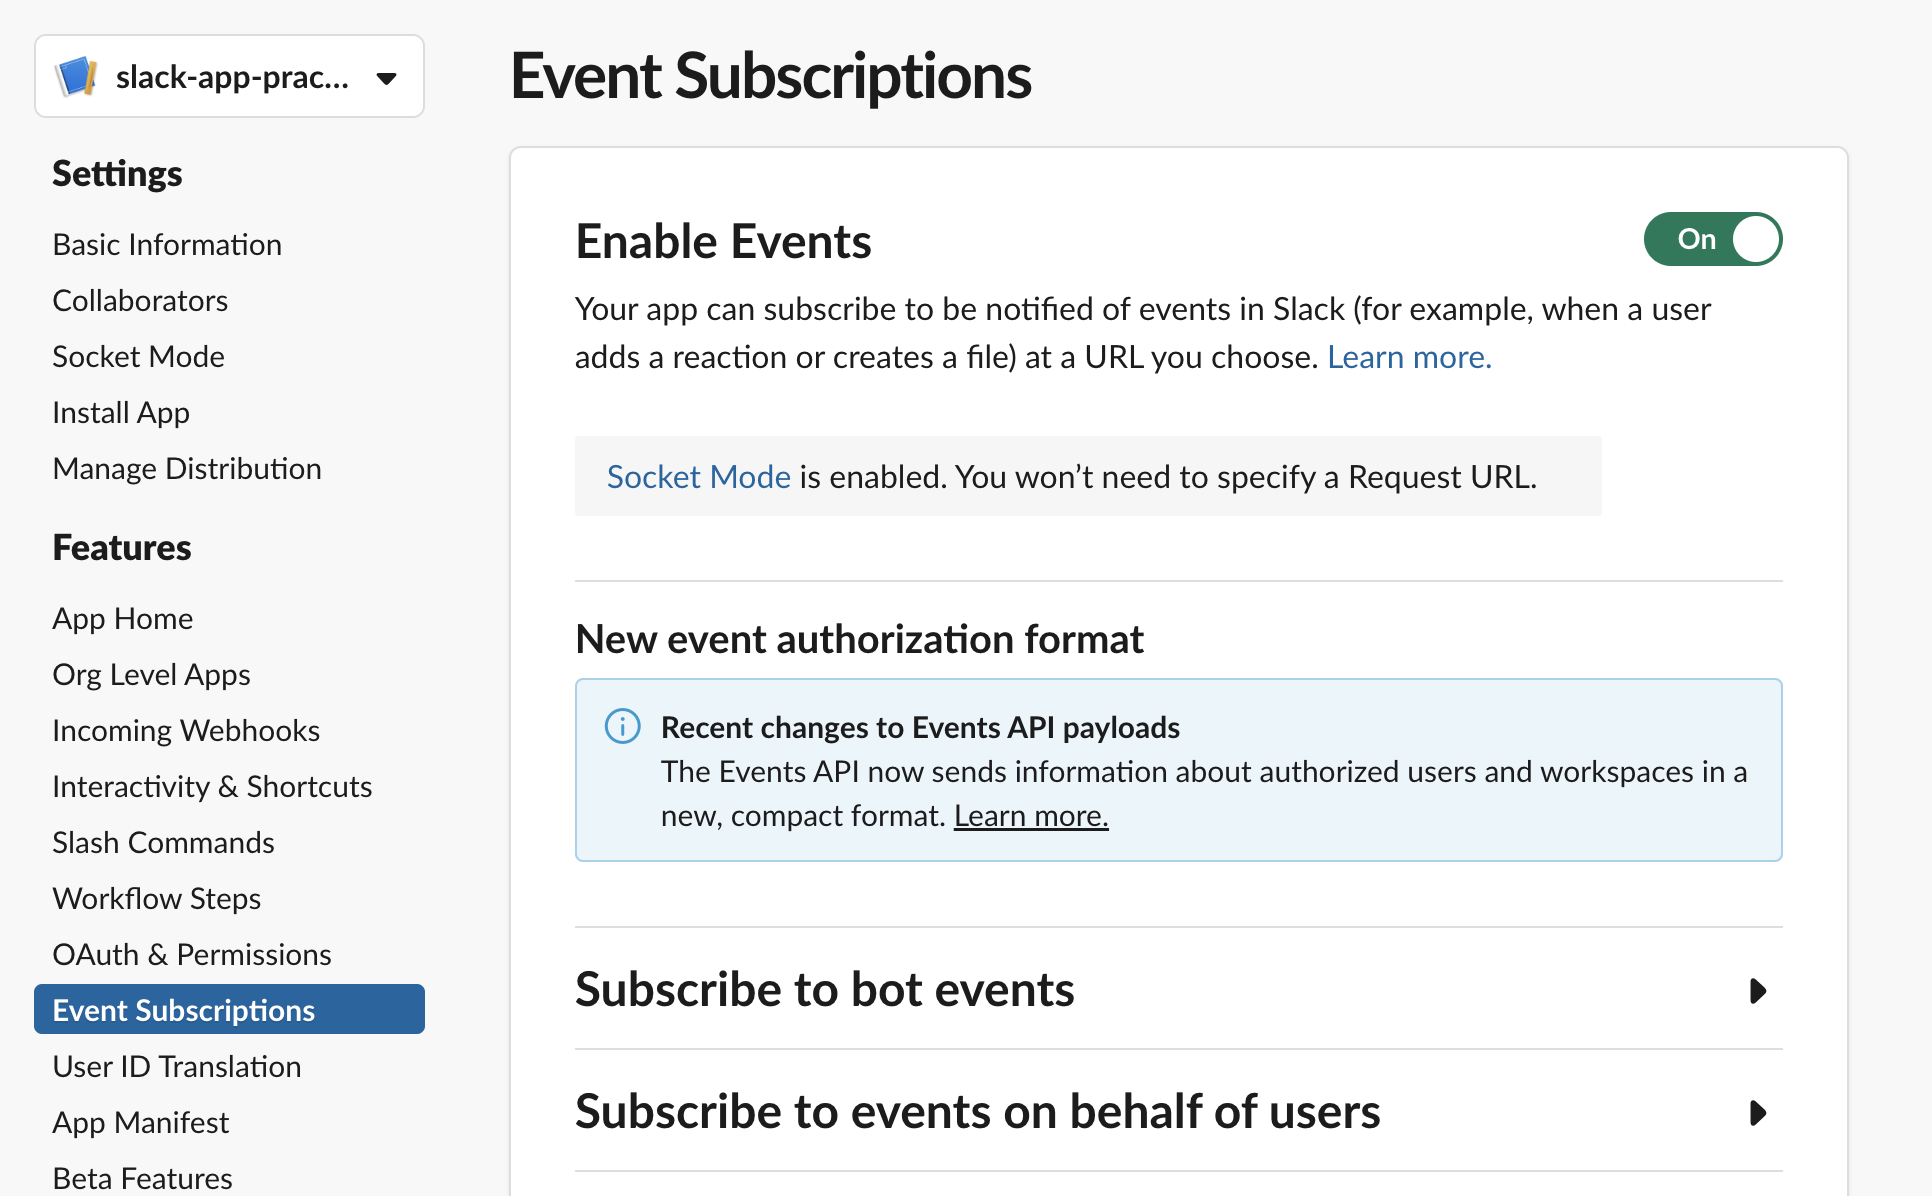Open the Socket Mode link in the notice

point(698,476)
